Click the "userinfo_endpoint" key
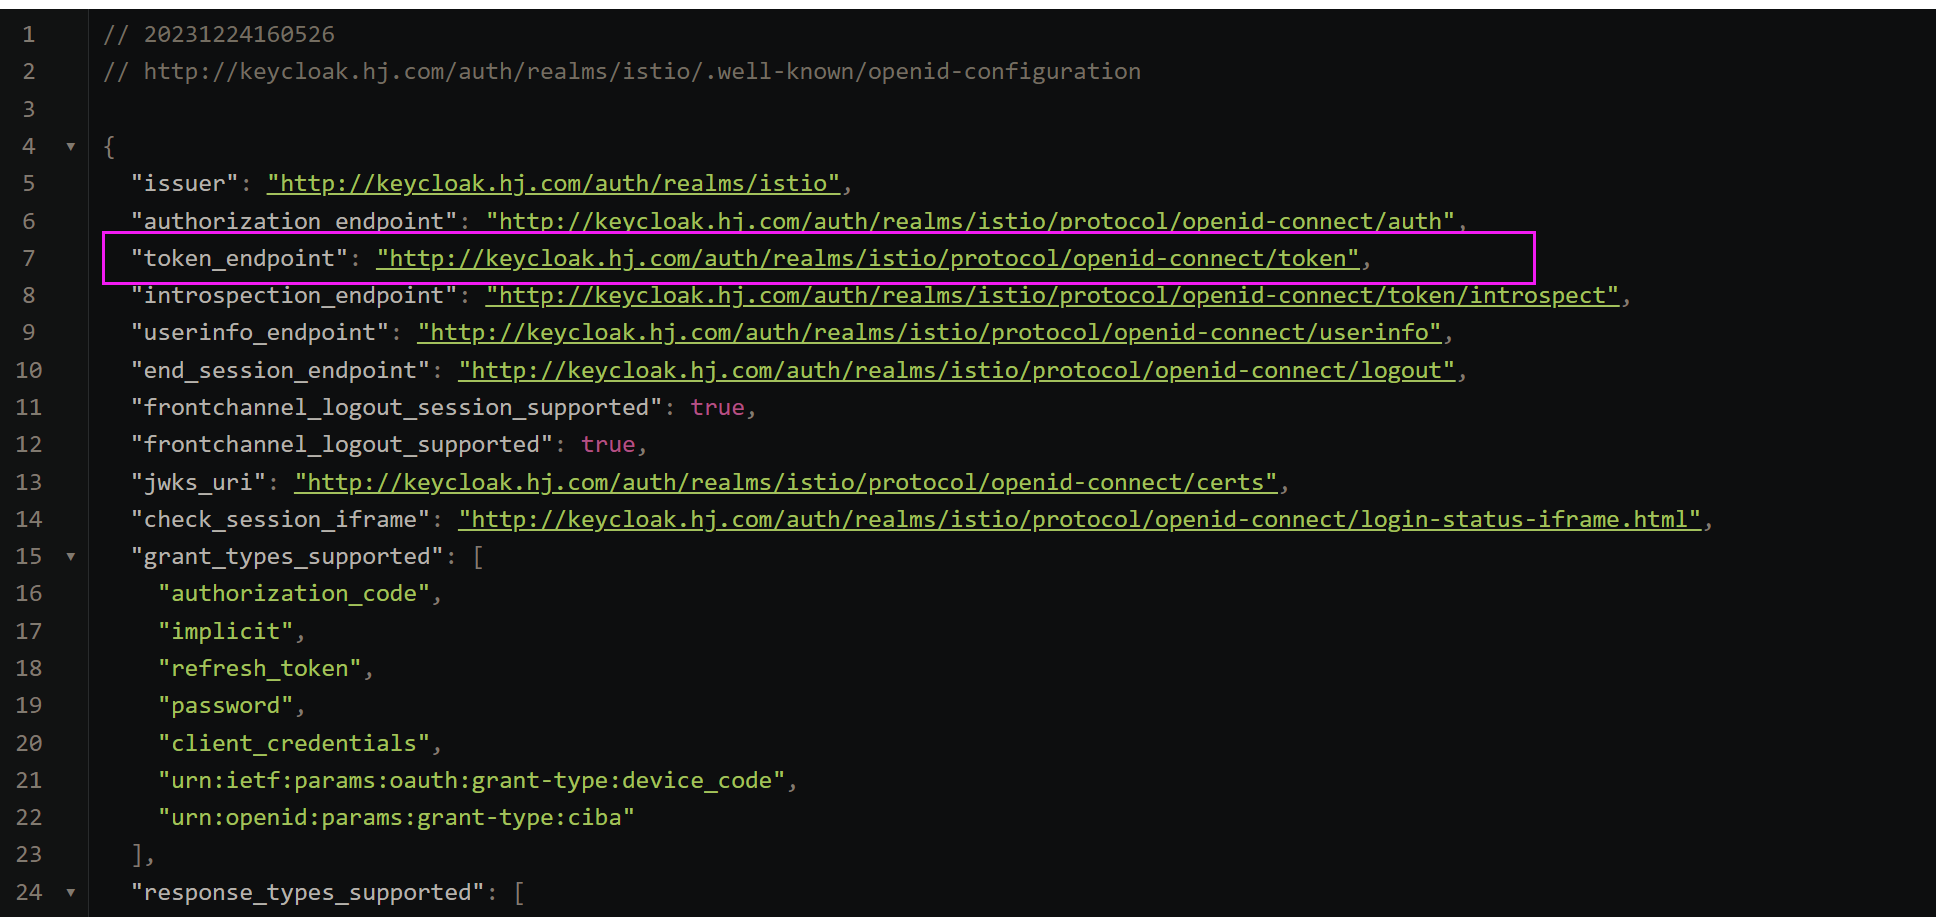 [260, 333]
